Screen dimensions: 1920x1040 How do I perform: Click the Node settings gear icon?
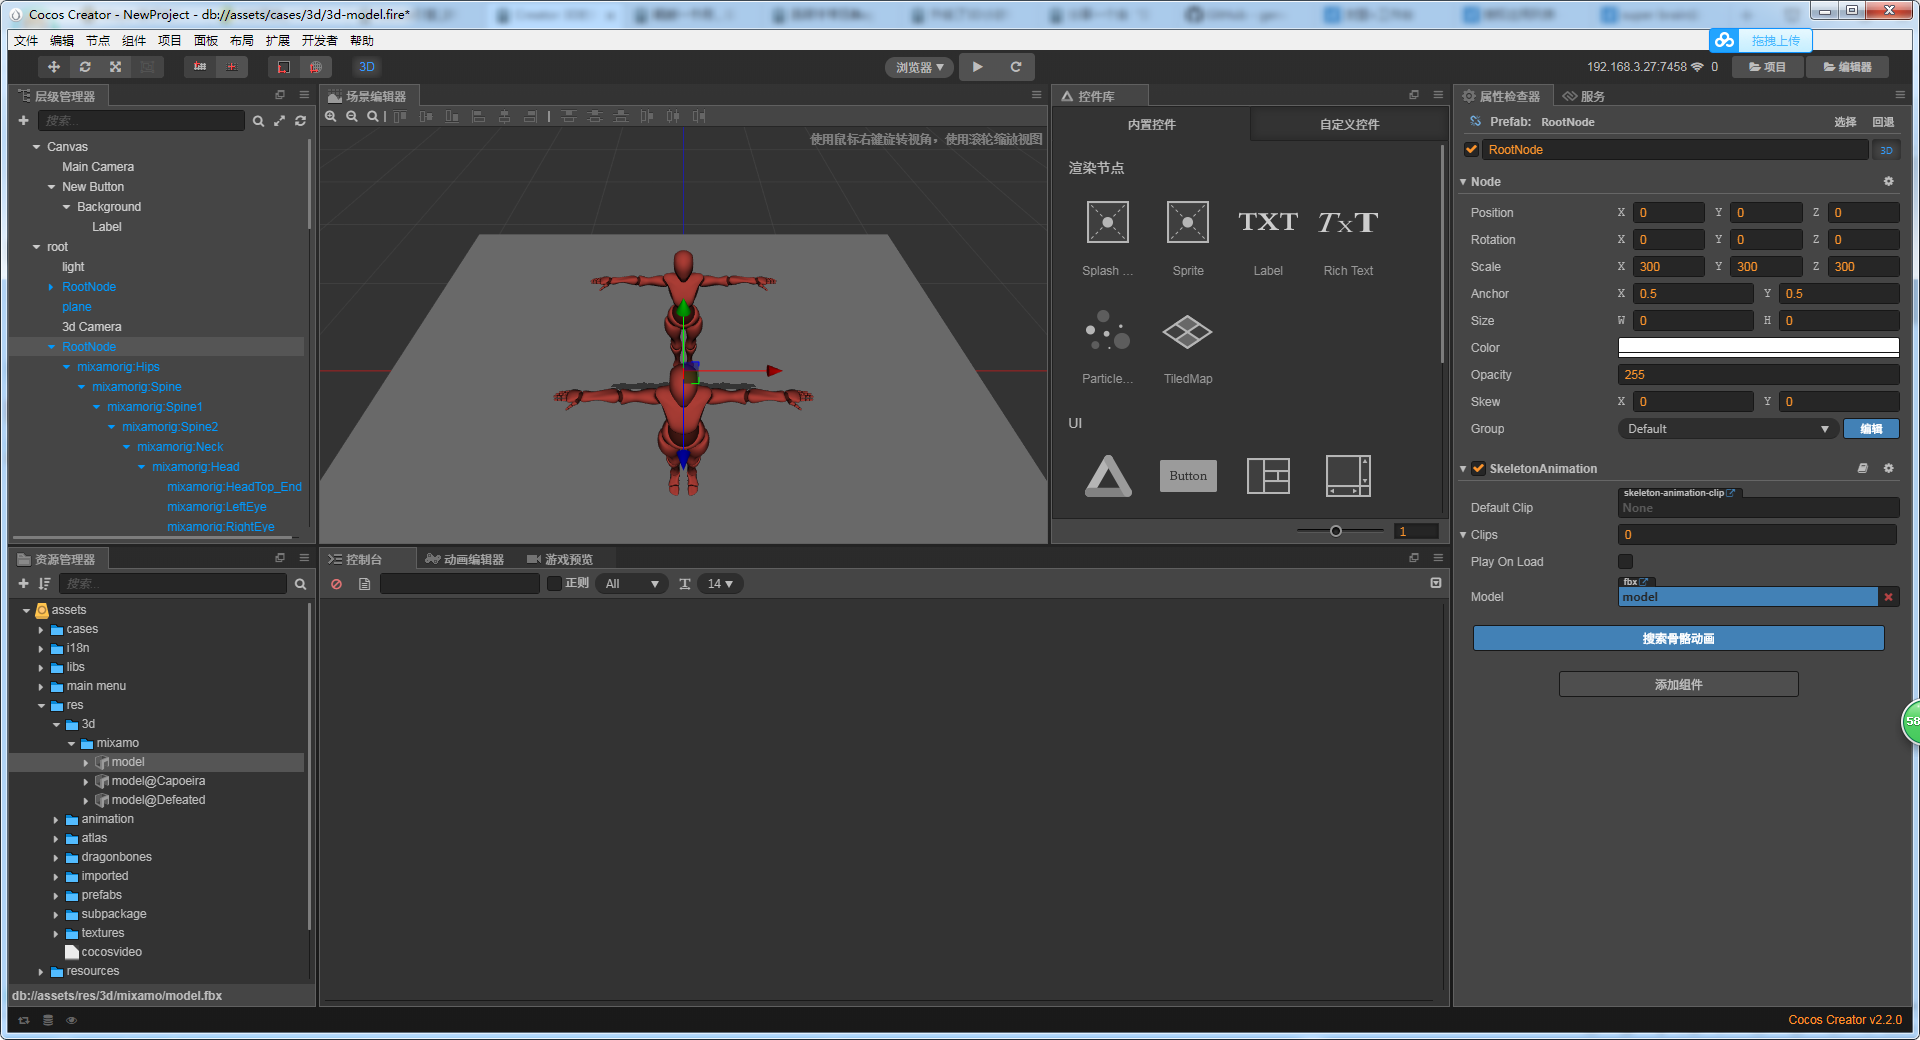(1888, 182)
